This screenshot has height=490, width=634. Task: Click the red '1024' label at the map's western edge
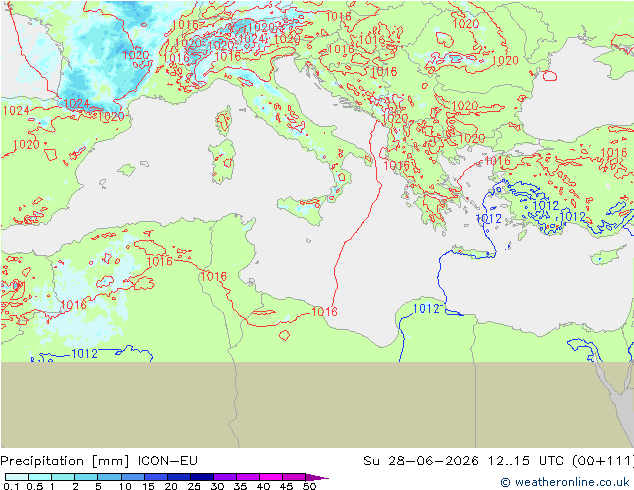[15, 110]
